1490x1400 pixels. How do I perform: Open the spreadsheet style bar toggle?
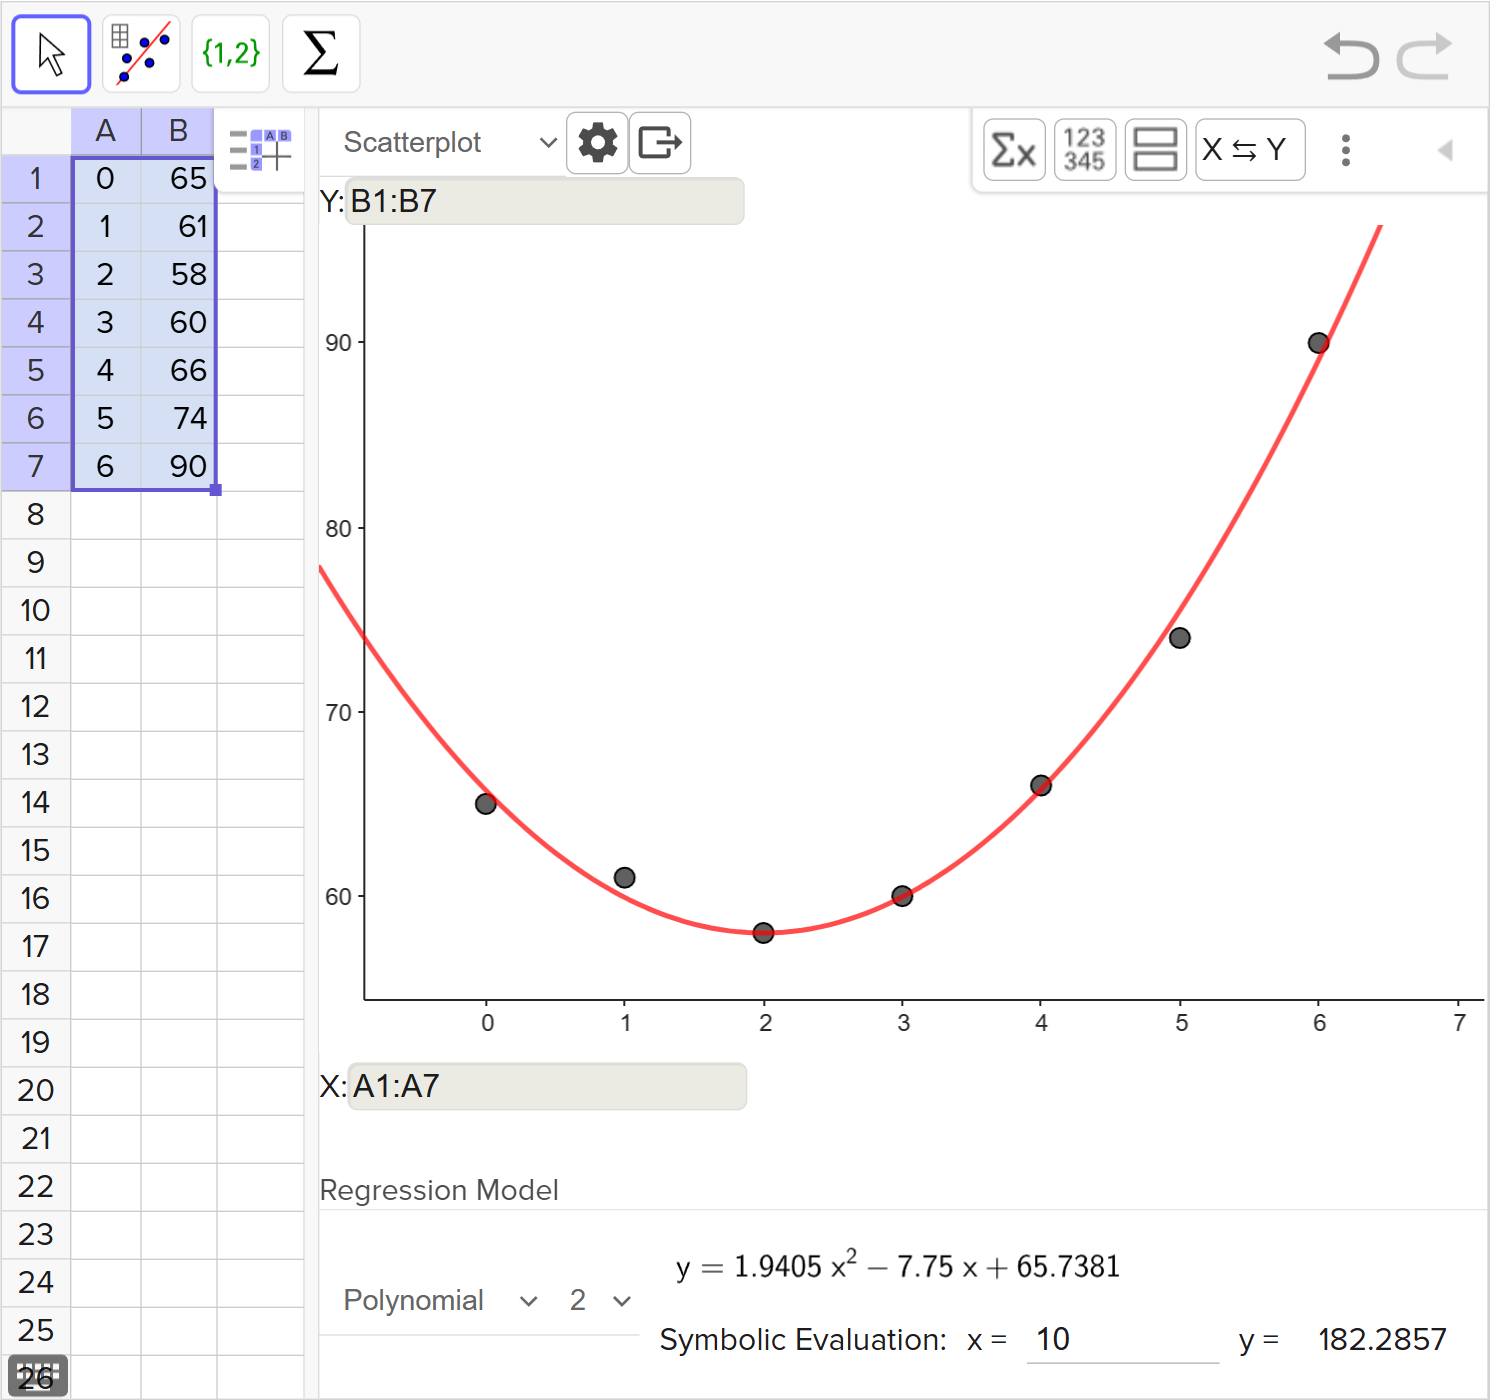[260, 150]
